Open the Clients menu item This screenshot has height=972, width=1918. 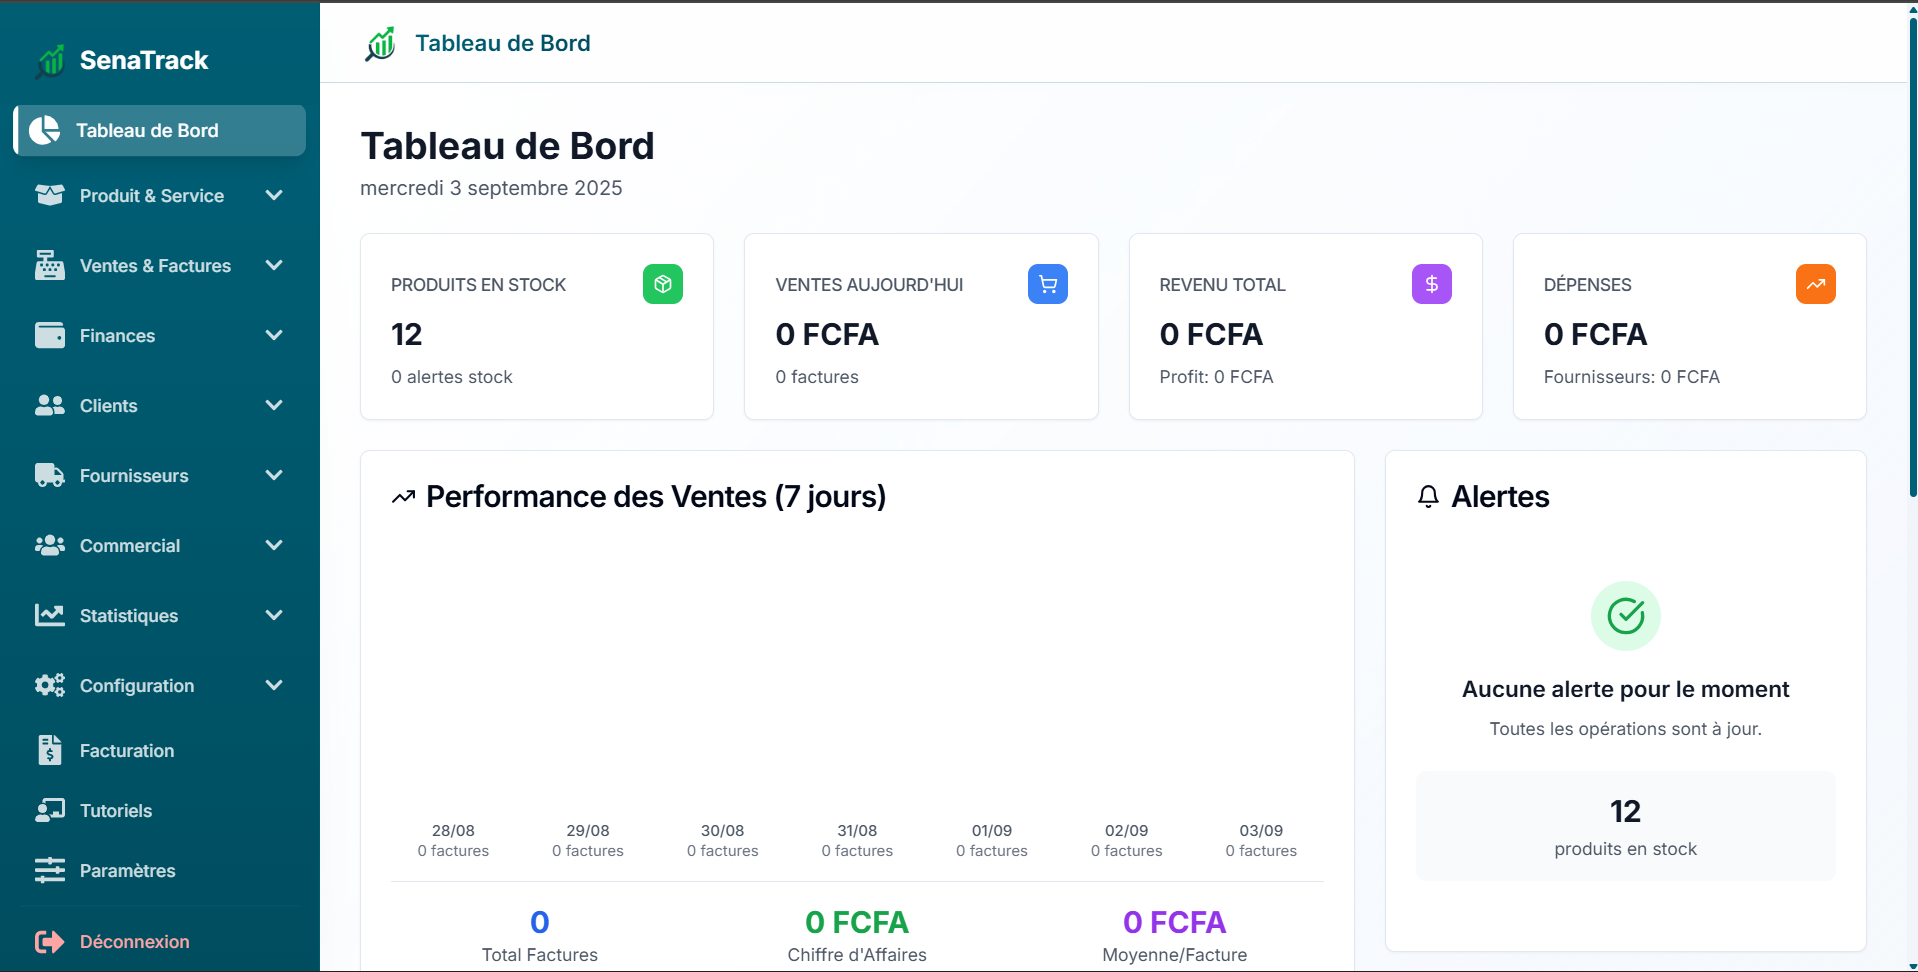(x=109, y=406)
